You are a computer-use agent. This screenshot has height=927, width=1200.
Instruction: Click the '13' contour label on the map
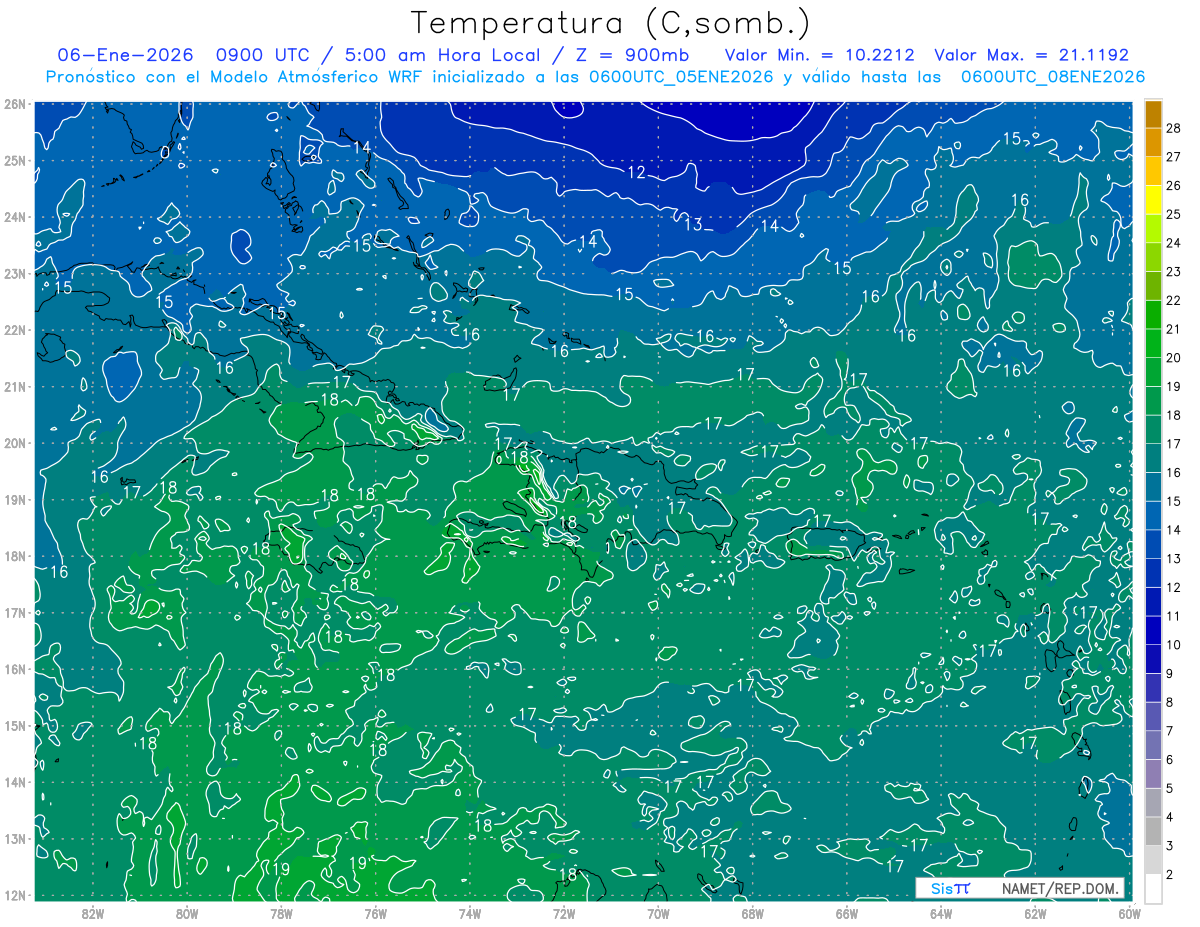coord(693,224)
